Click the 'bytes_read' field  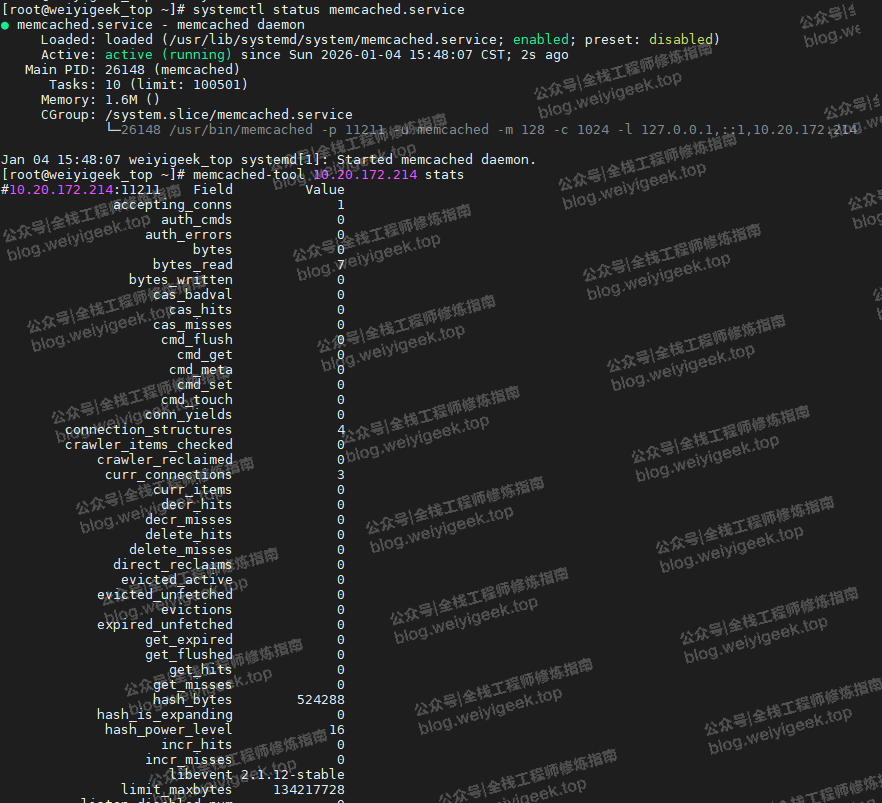(x=192, y=265)
